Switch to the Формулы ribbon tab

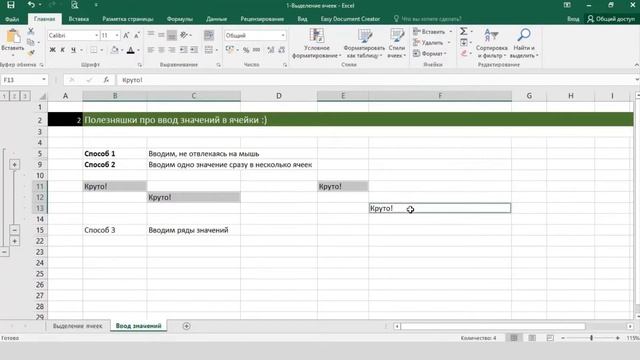click(x=180, y=19)
